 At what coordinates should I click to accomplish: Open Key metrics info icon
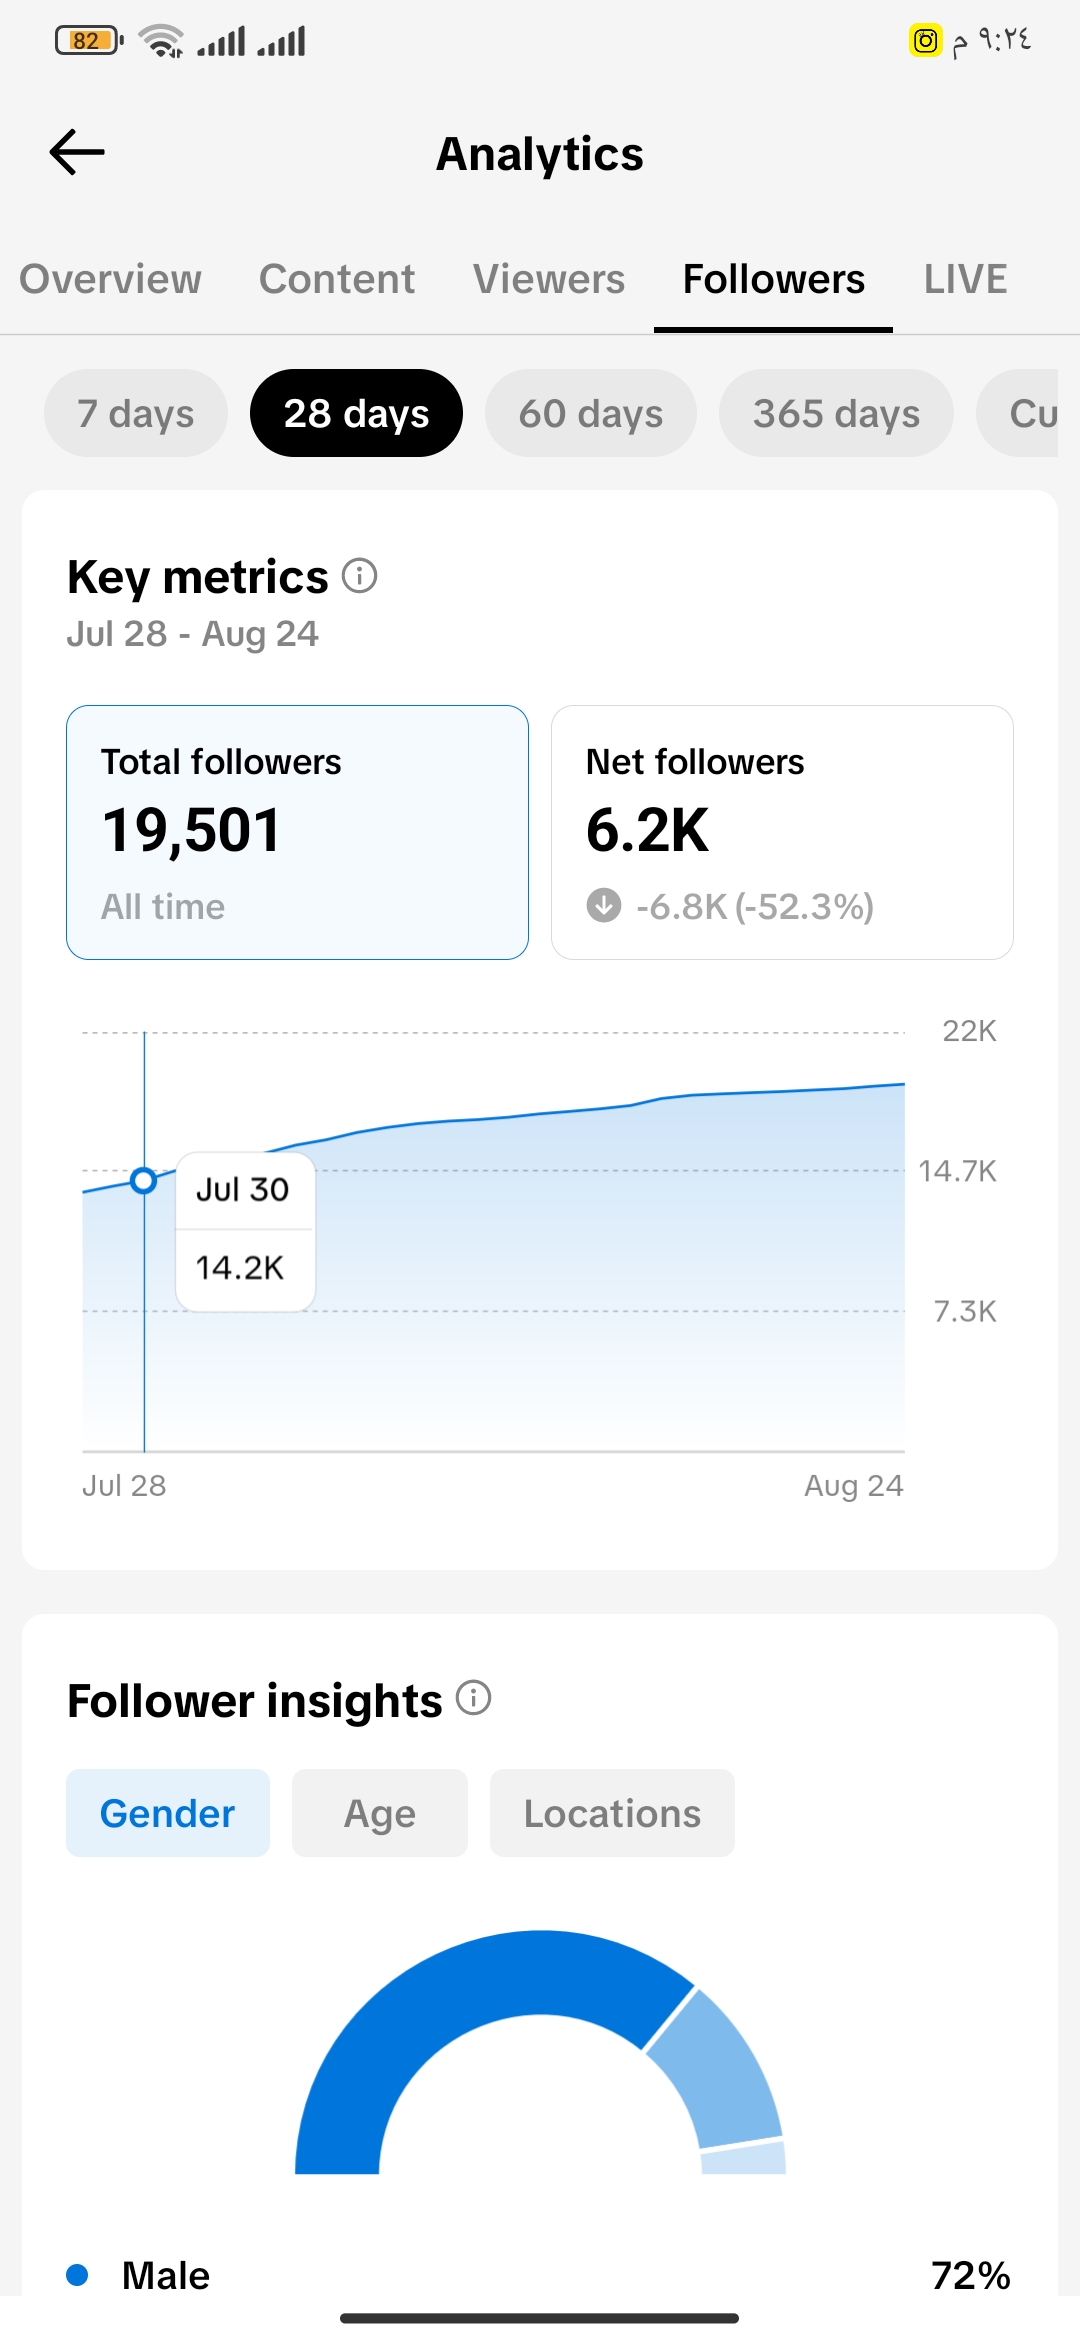coord(360,576)
